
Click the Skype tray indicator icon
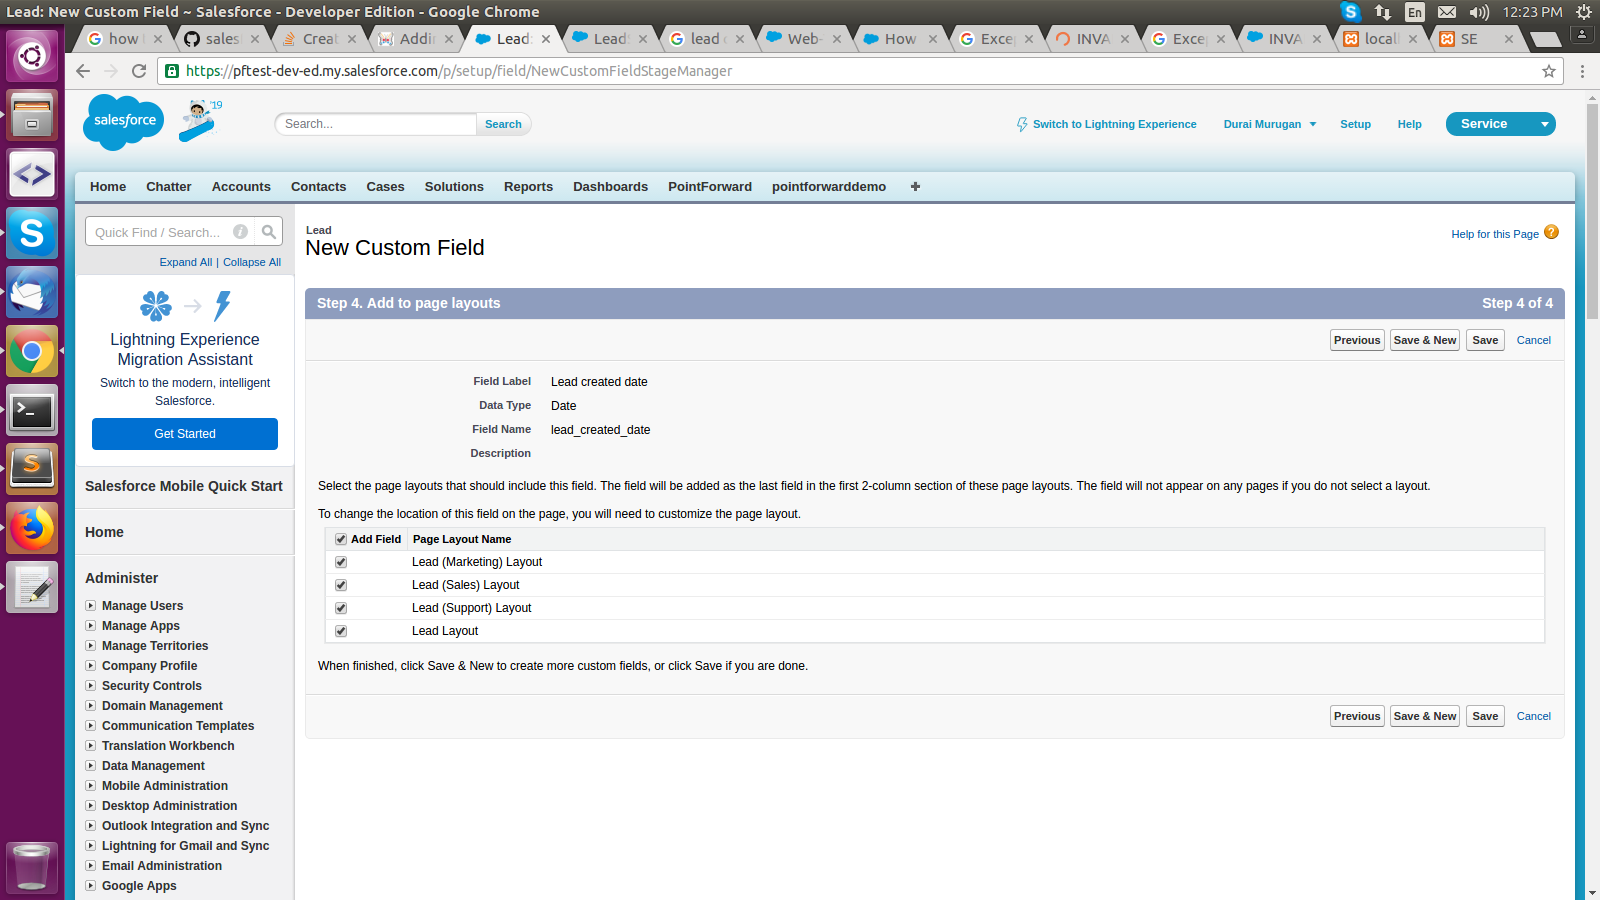(x=1351, y=12)
